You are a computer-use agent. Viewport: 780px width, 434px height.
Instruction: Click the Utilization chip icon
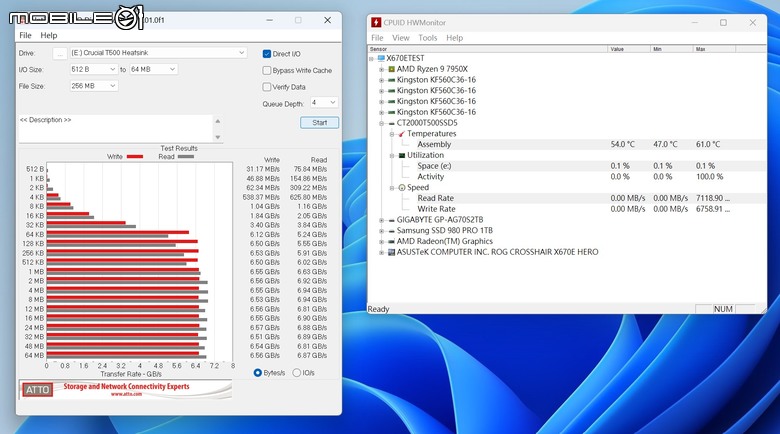click(x=402, y=155)
